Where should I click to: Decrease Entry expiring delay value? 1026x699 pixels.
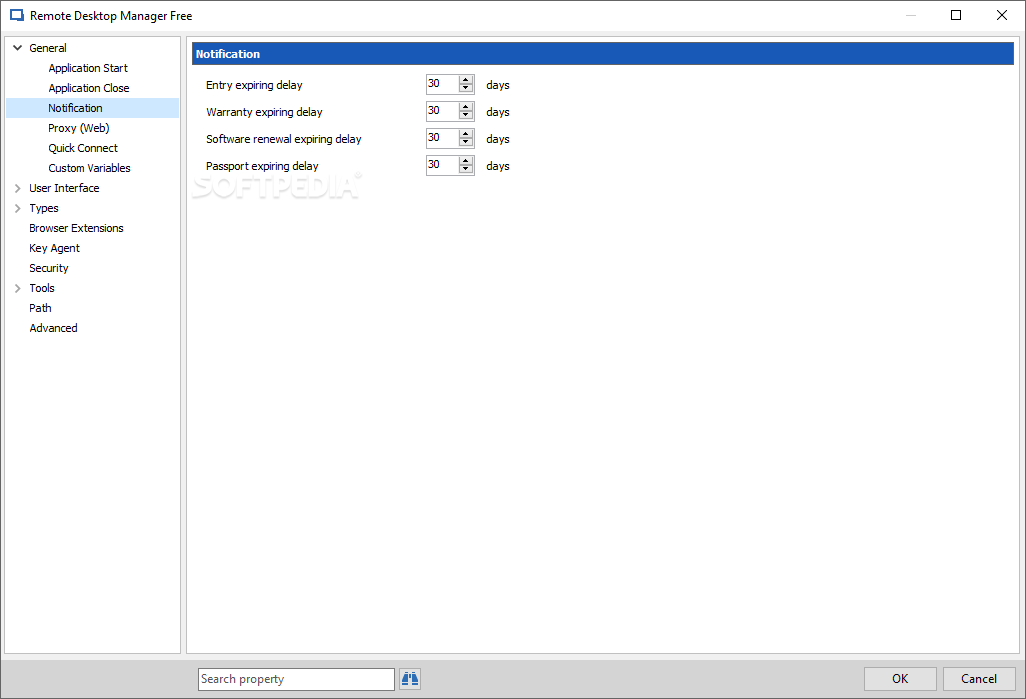(466, 88)
